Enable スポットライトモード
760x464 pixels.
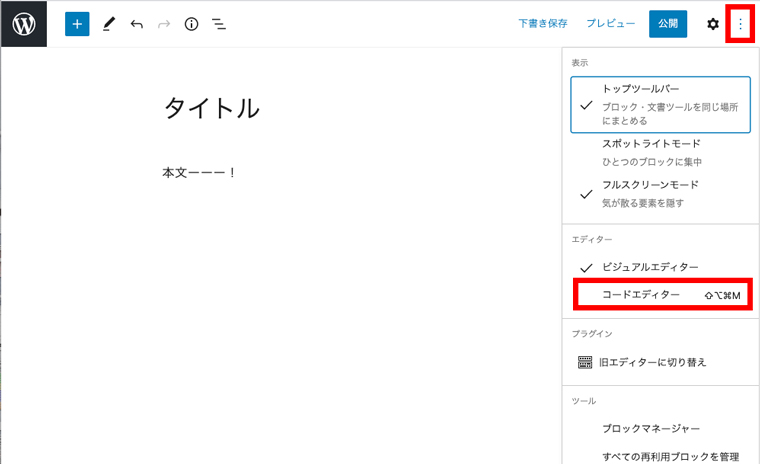point(661,153)
